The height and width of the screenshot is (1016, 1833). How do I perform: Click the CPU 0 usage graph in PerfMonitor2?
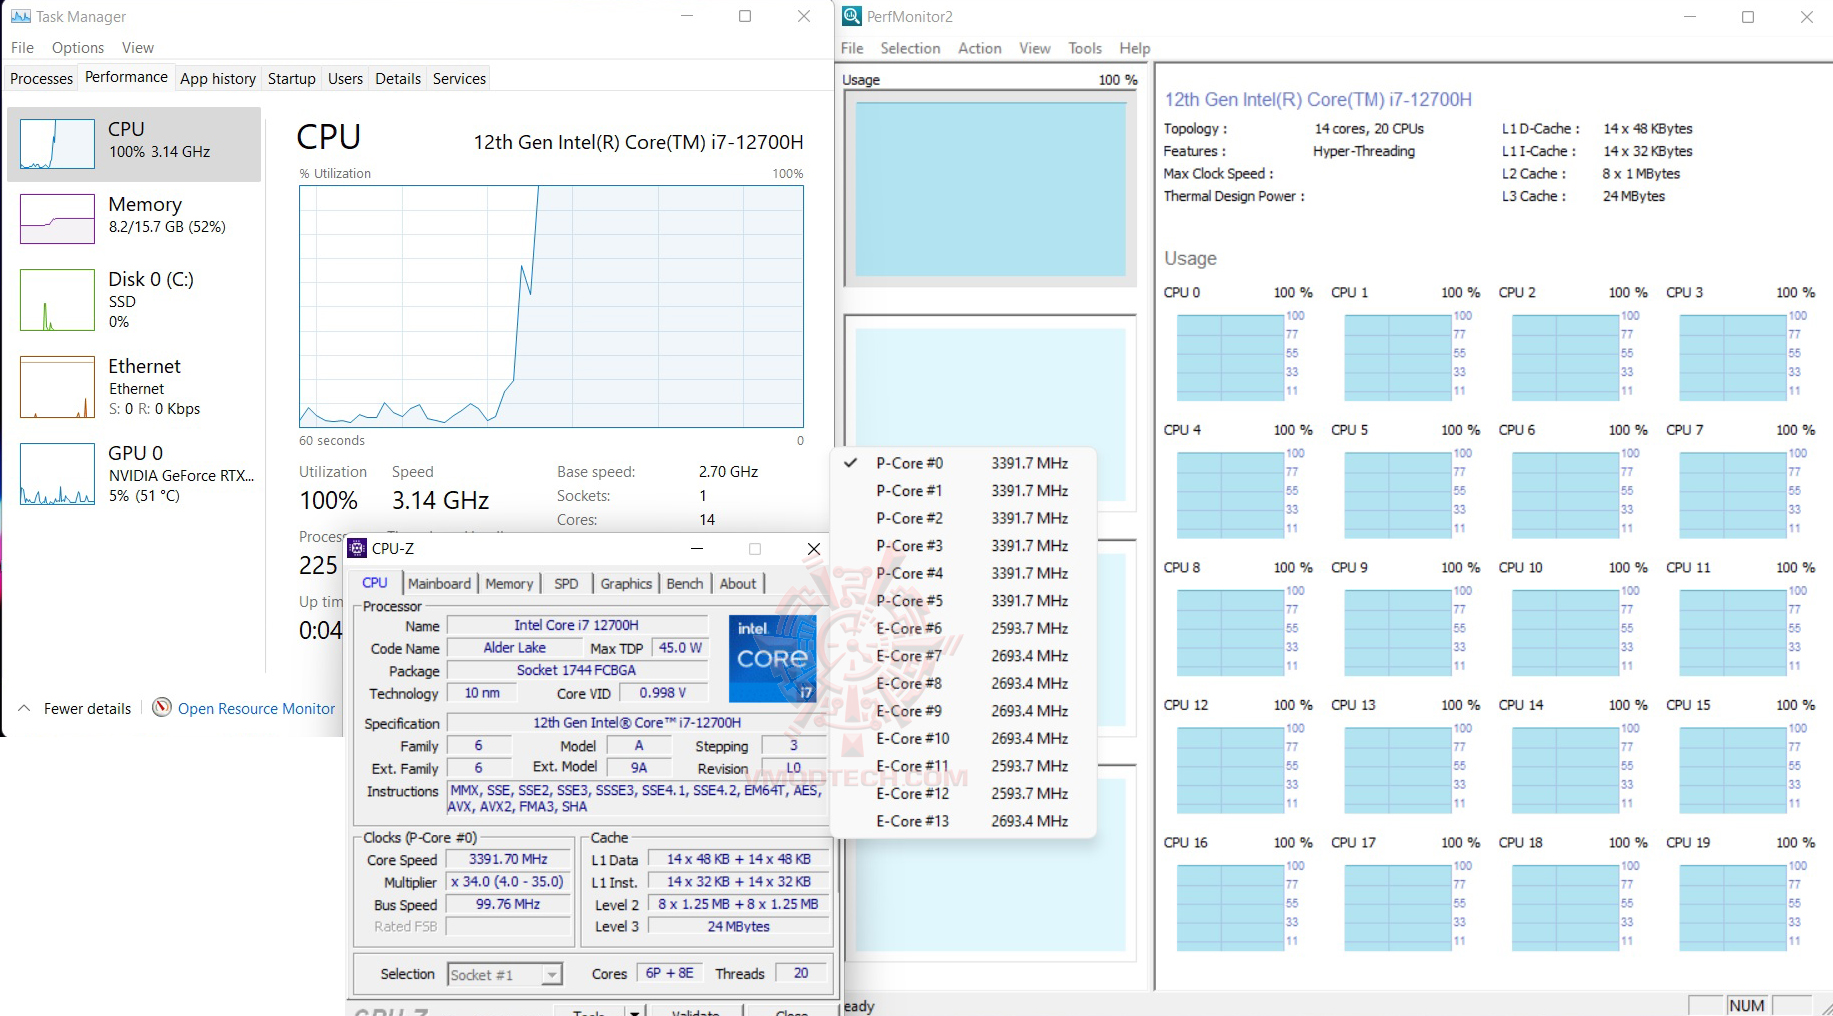[x=1230, y=357]
